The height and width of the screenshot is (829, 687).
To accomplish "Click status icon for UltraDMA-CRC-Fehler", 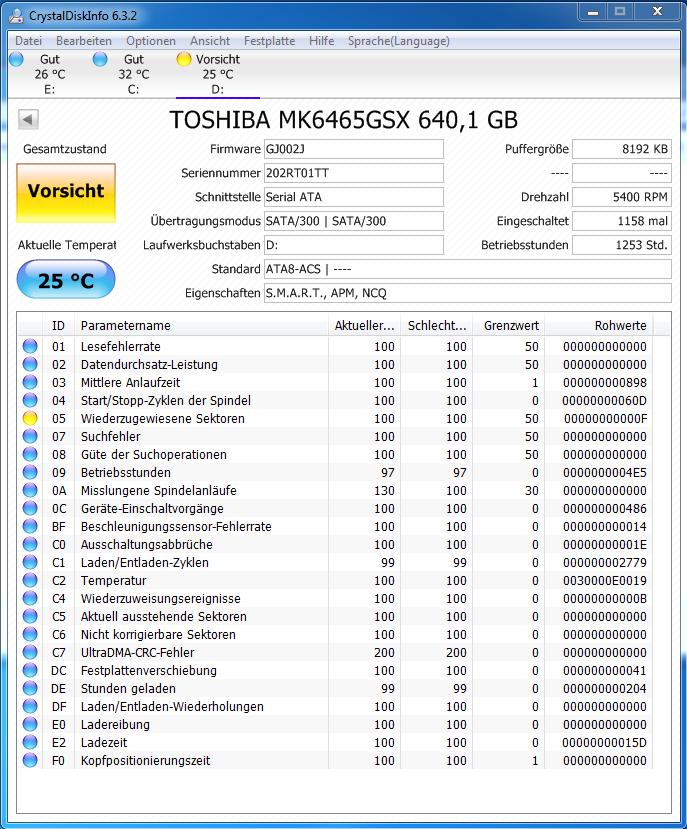I will 30,651.
